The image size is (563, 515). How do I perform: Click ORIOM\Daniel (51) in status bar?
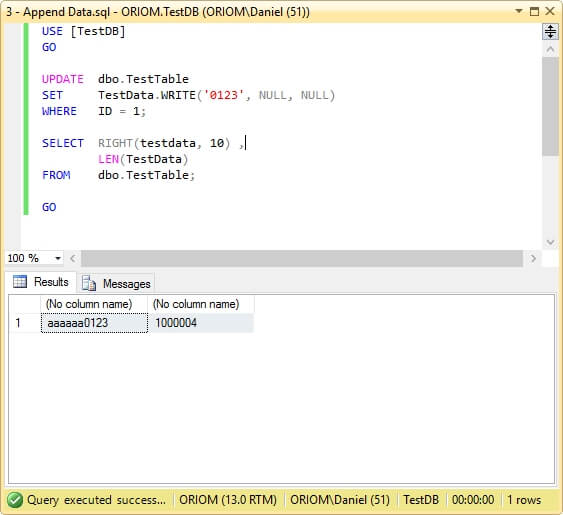[x=340, y=500]
